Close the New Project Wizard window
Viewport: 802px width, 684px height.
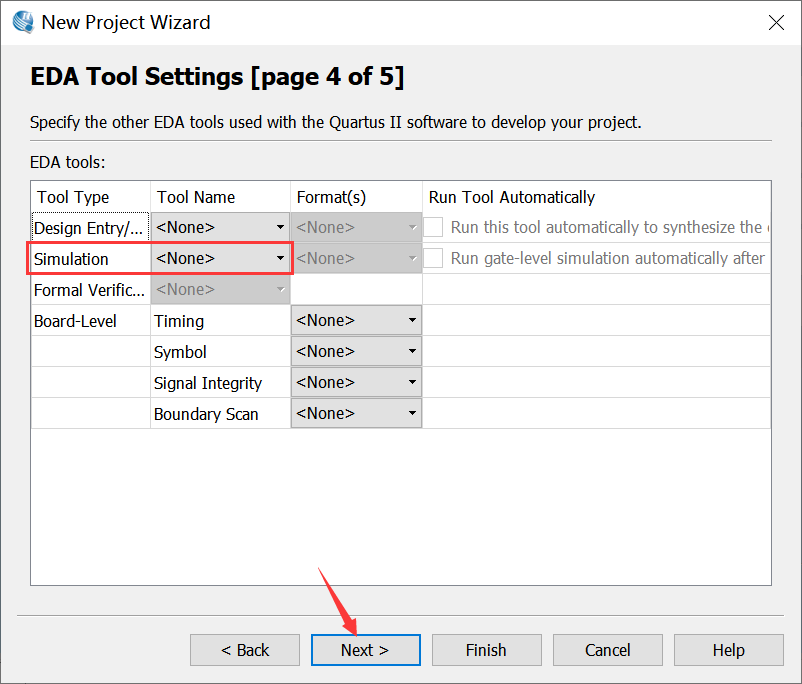775,22
